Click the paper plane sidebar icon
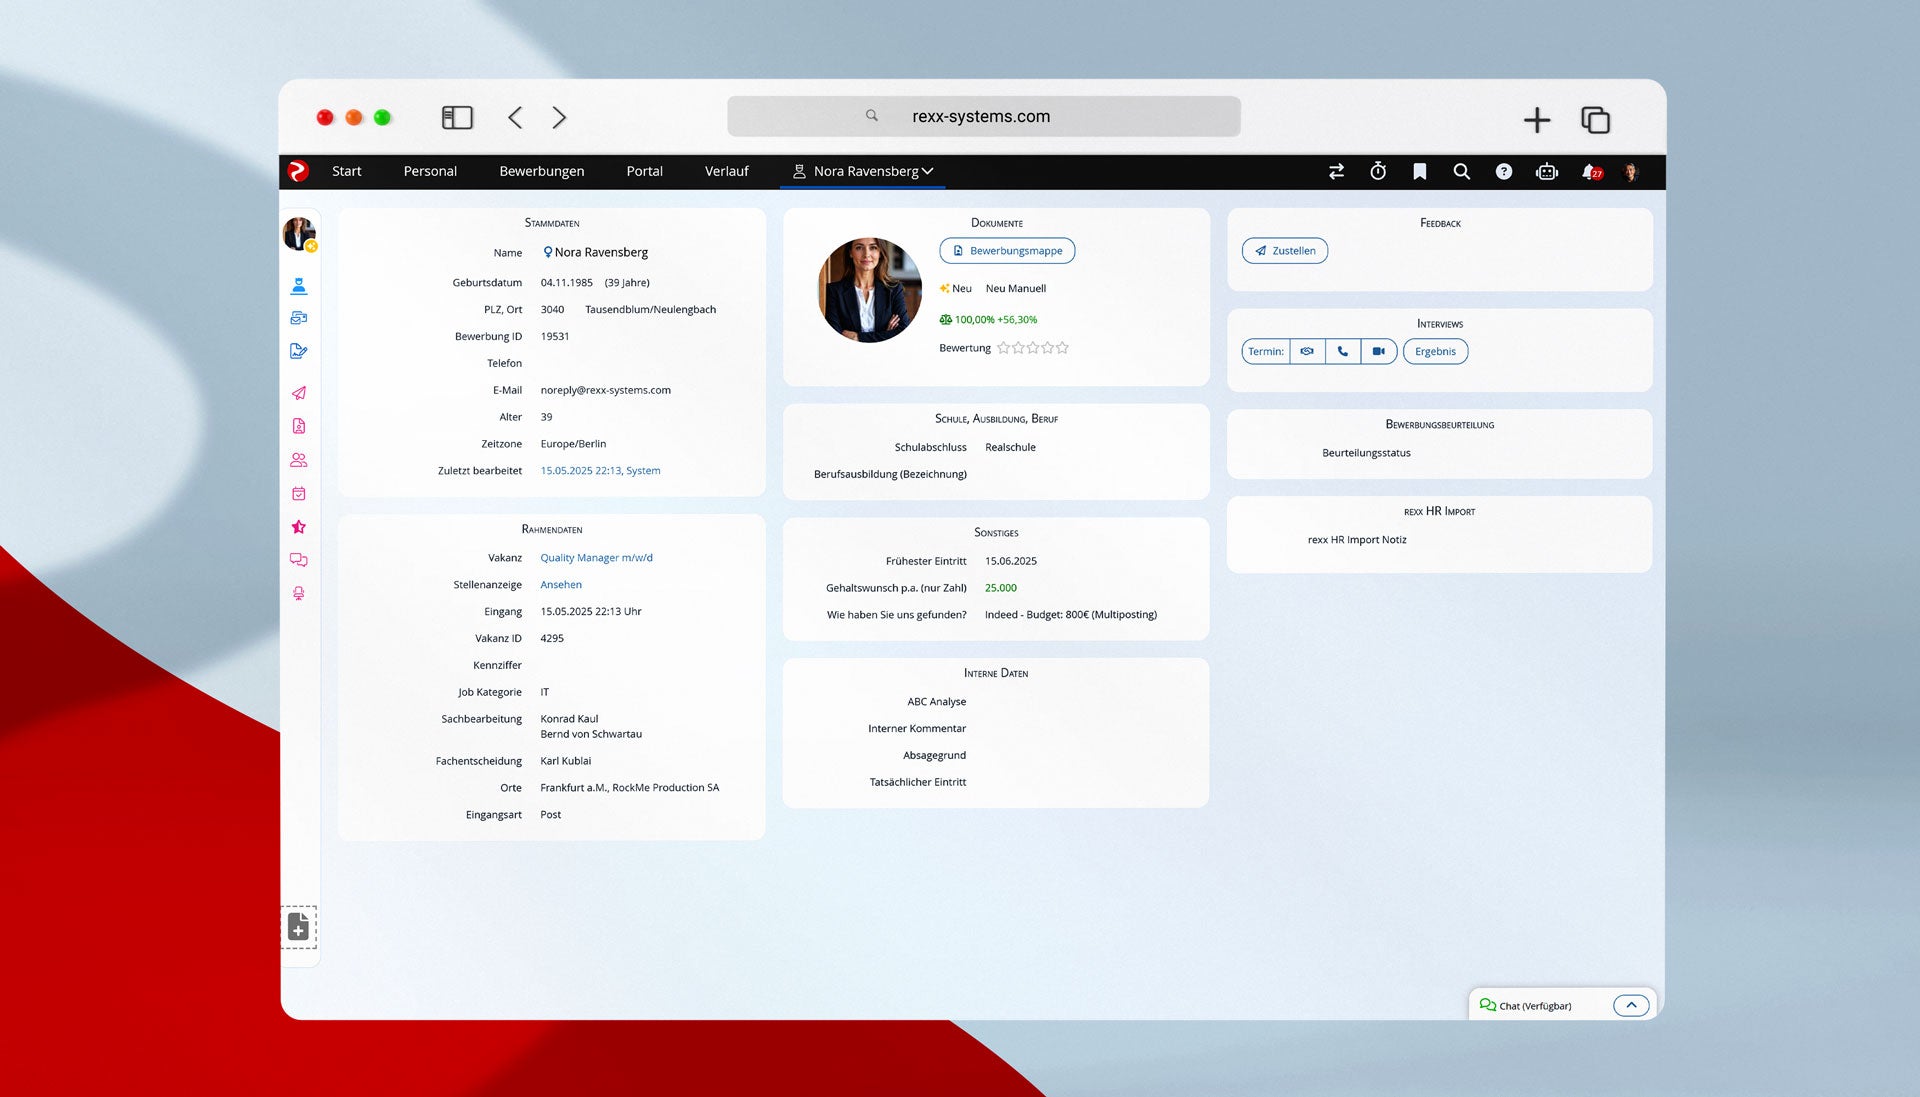The height and width of the screenshot is (1097, 1920). pos(298,393)
